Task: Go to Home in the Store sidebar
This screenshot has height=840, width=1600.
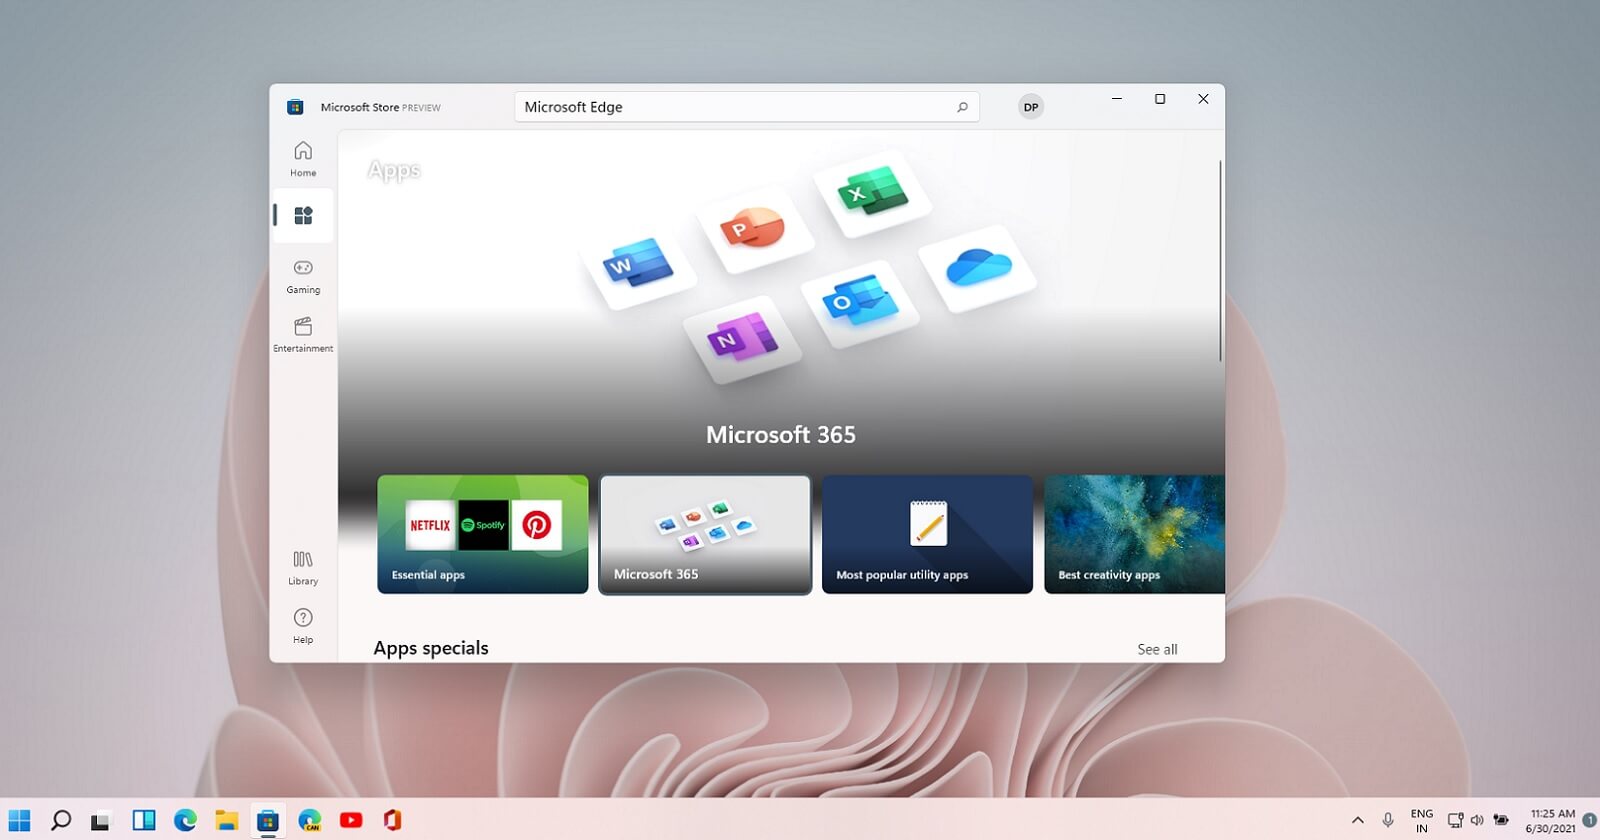Action: [x=303, y=158]
